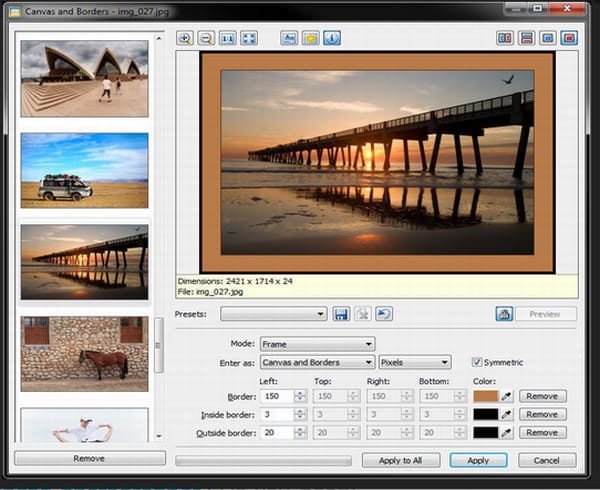Switch to side-by-side compare view
The image size is (600, 490).
click(505, 38)
